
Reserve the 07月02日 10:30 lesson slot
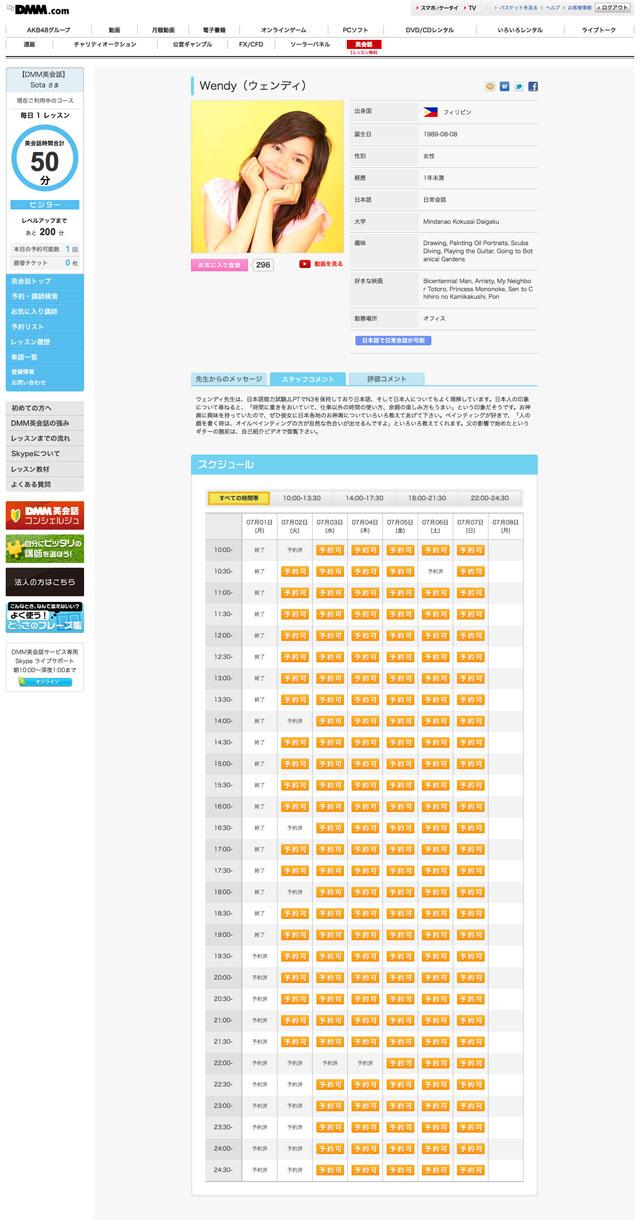pos(294,571)
